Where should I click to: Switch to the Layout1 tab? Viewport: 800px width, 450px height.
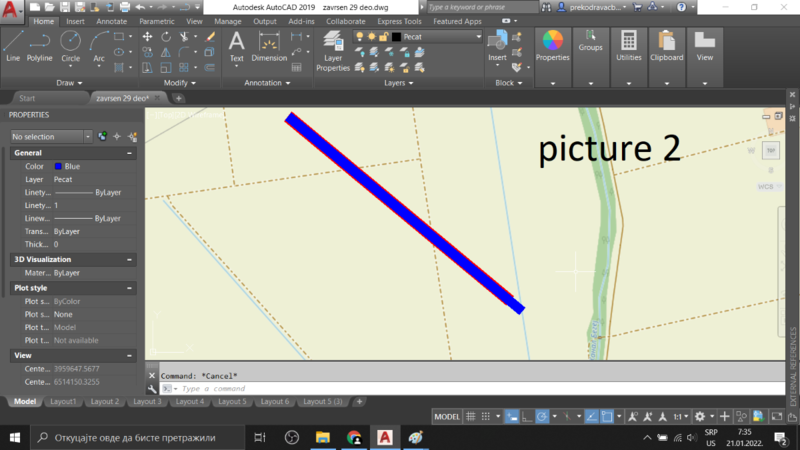63,401
